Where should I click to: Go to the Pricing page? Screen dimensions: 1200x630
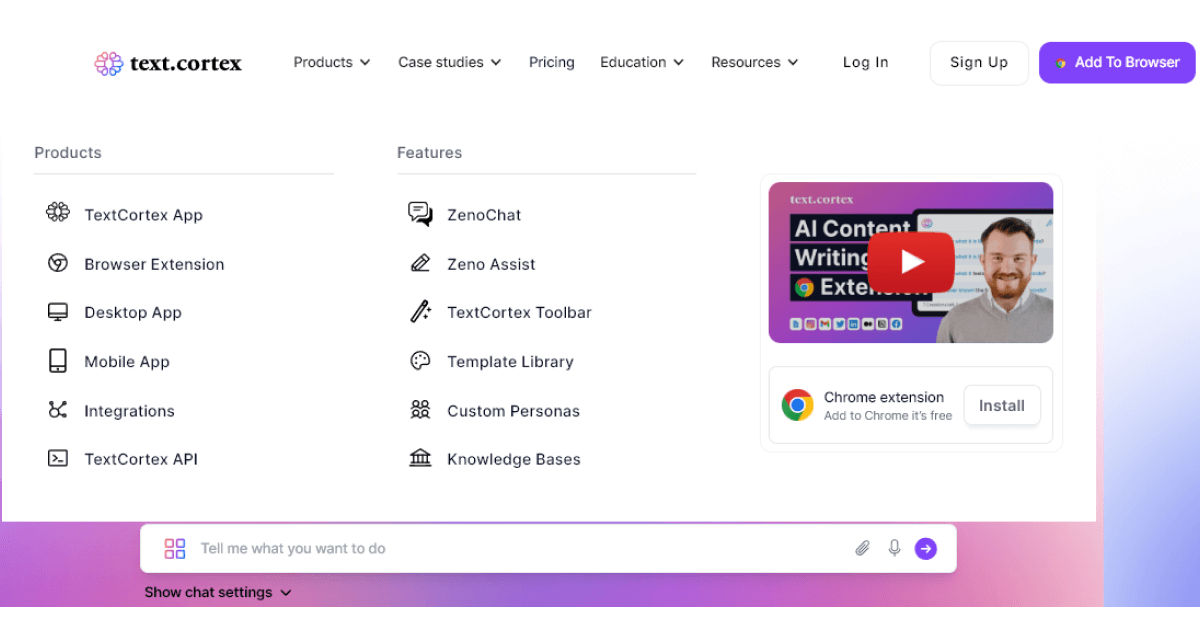click(x=552, y=62)
